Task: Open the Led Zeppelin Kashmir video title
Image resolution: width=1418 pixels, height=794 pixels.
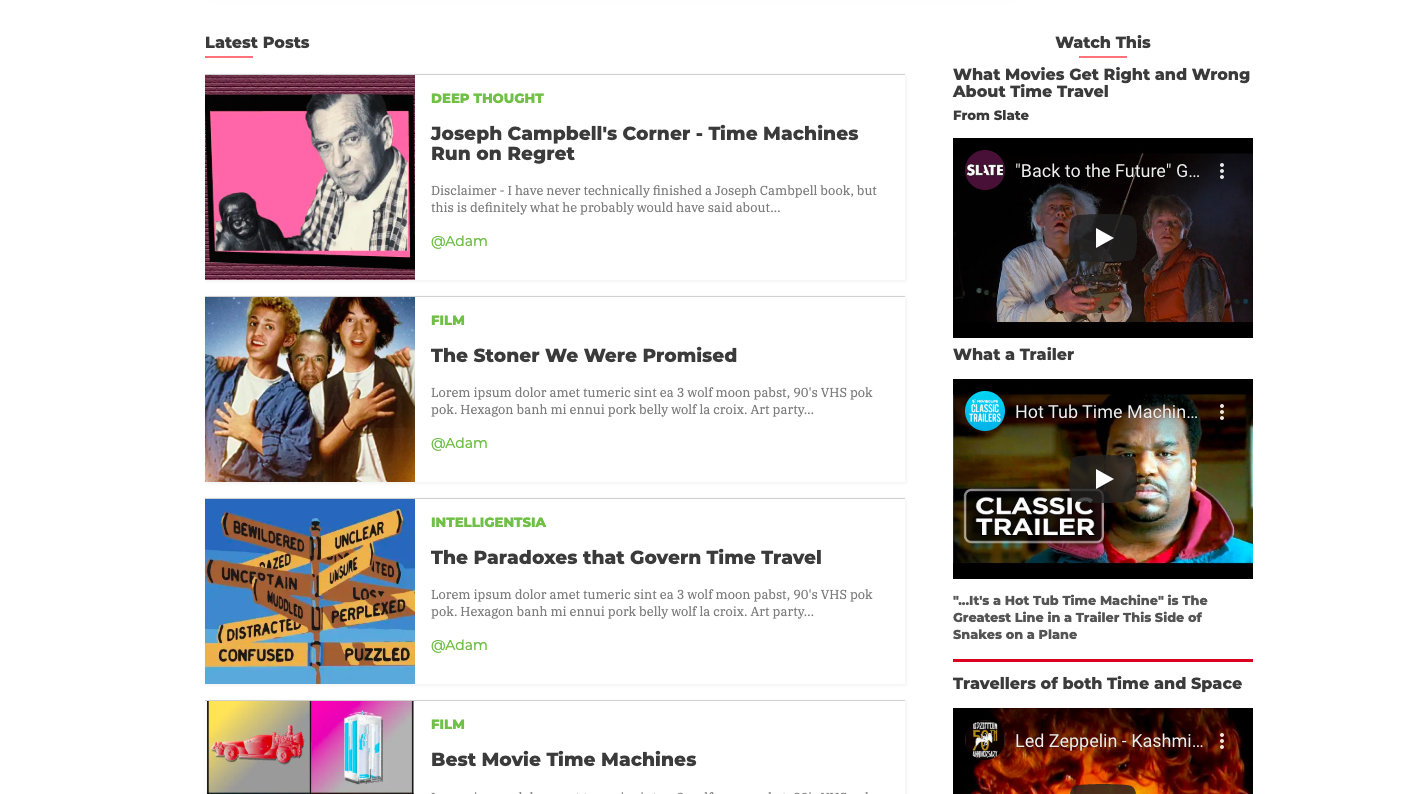Action: pyautogui.click(x=1107, y=741)
